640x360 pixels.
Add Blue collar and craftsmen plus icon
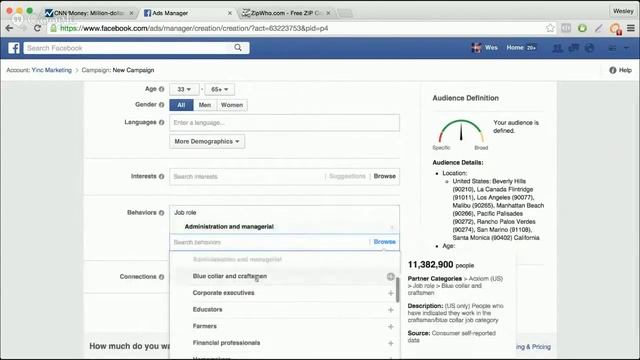(x=391, y=276)
